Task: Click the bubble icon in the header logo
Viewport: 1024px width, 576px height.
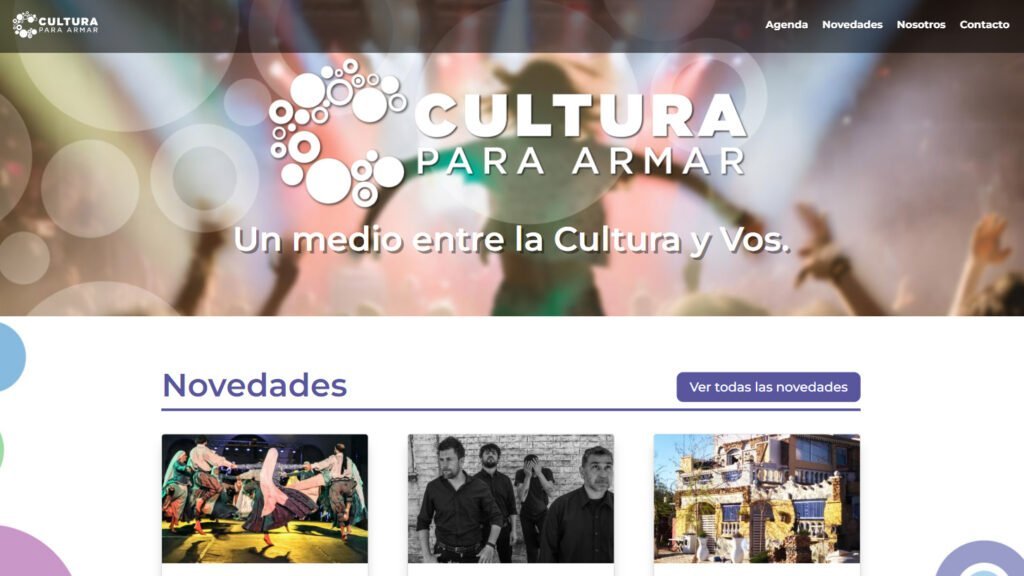Action: pyautogui.click(x=24, y=25)
